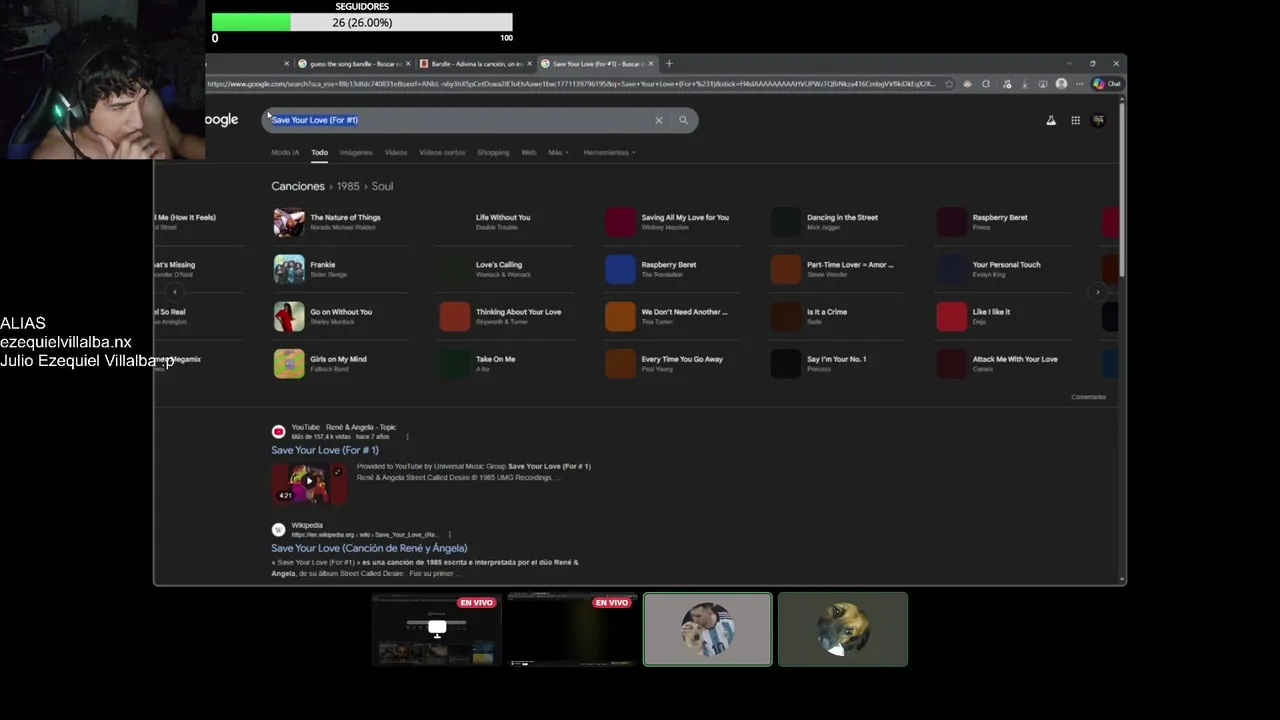The image size is (1280, 720).
Task: Clear the Google search box with the X
Action: (658, 120)
